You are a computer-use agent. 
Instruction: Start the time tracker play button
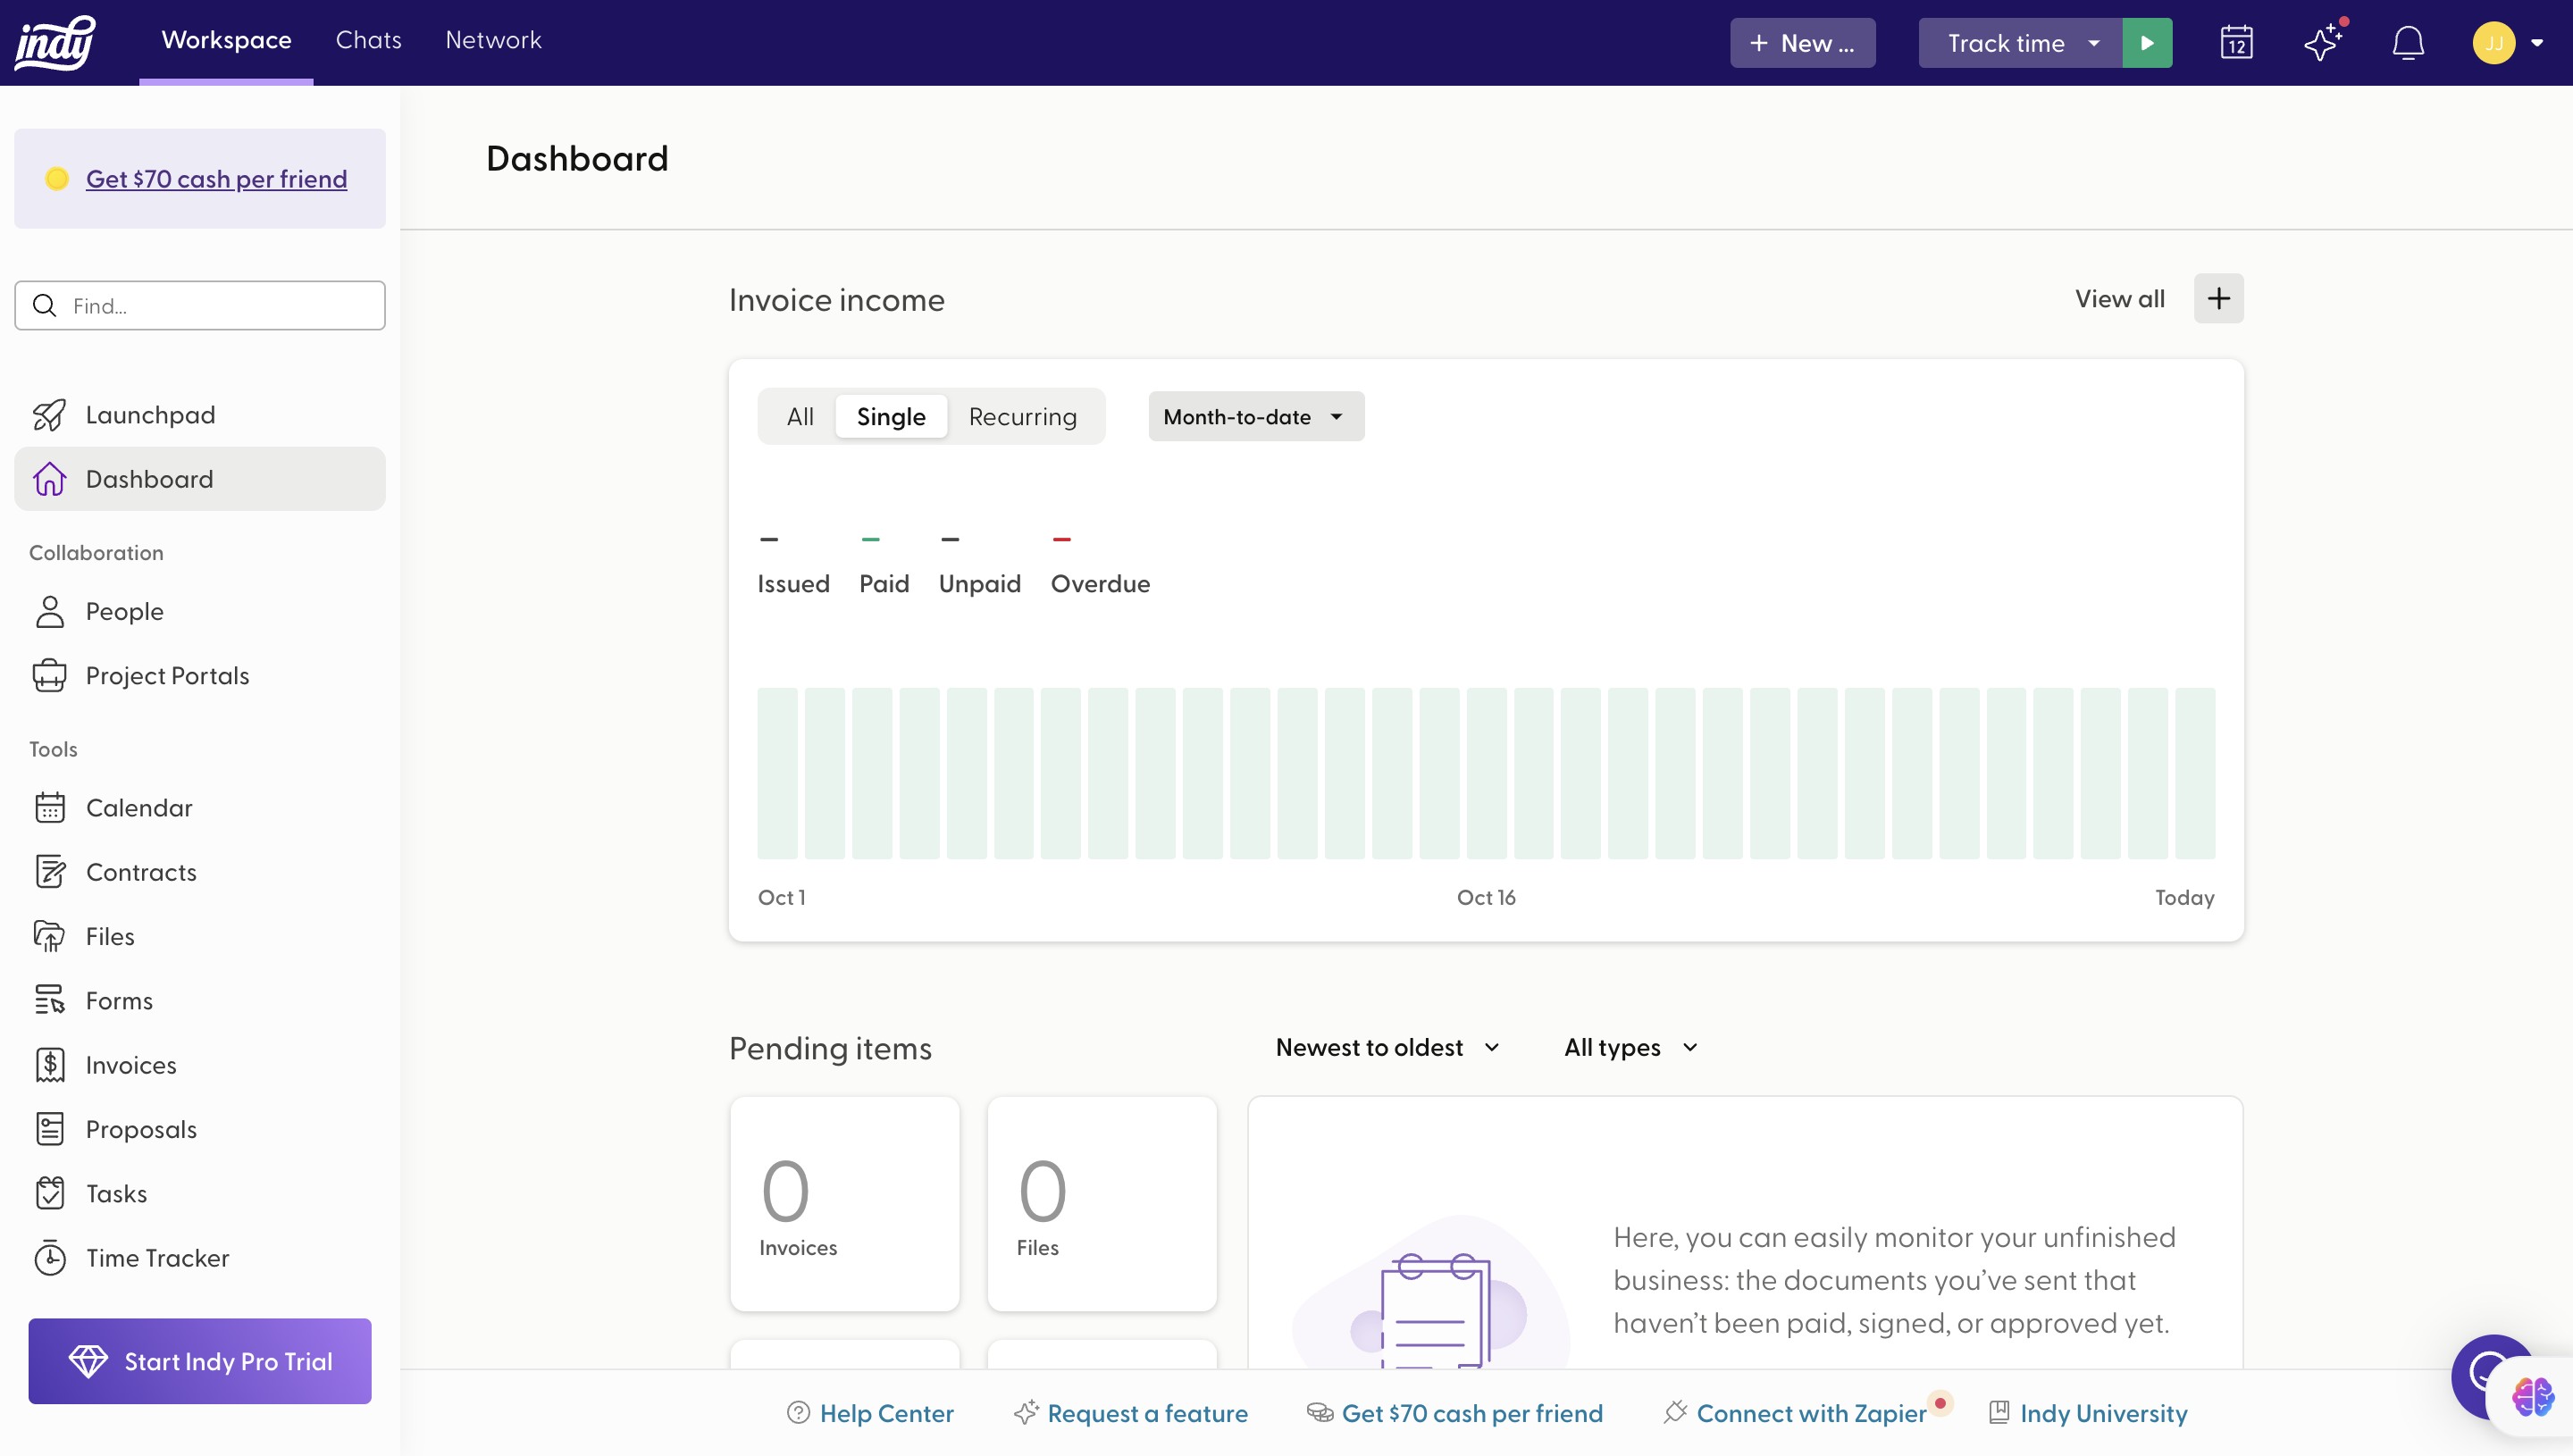click(x=2147, y=43)
